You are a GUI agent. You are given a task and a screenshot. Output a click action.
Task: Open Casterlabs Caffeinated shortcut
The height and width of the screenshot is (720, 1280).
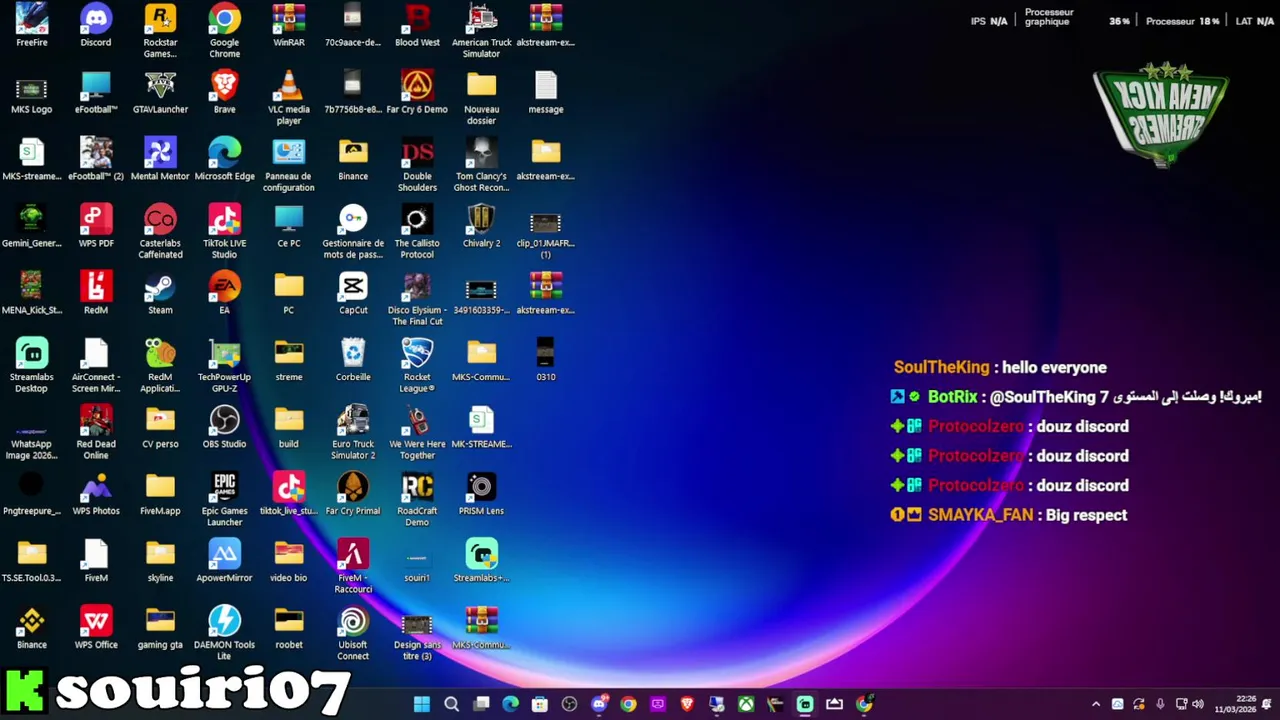tap(160, 232)
